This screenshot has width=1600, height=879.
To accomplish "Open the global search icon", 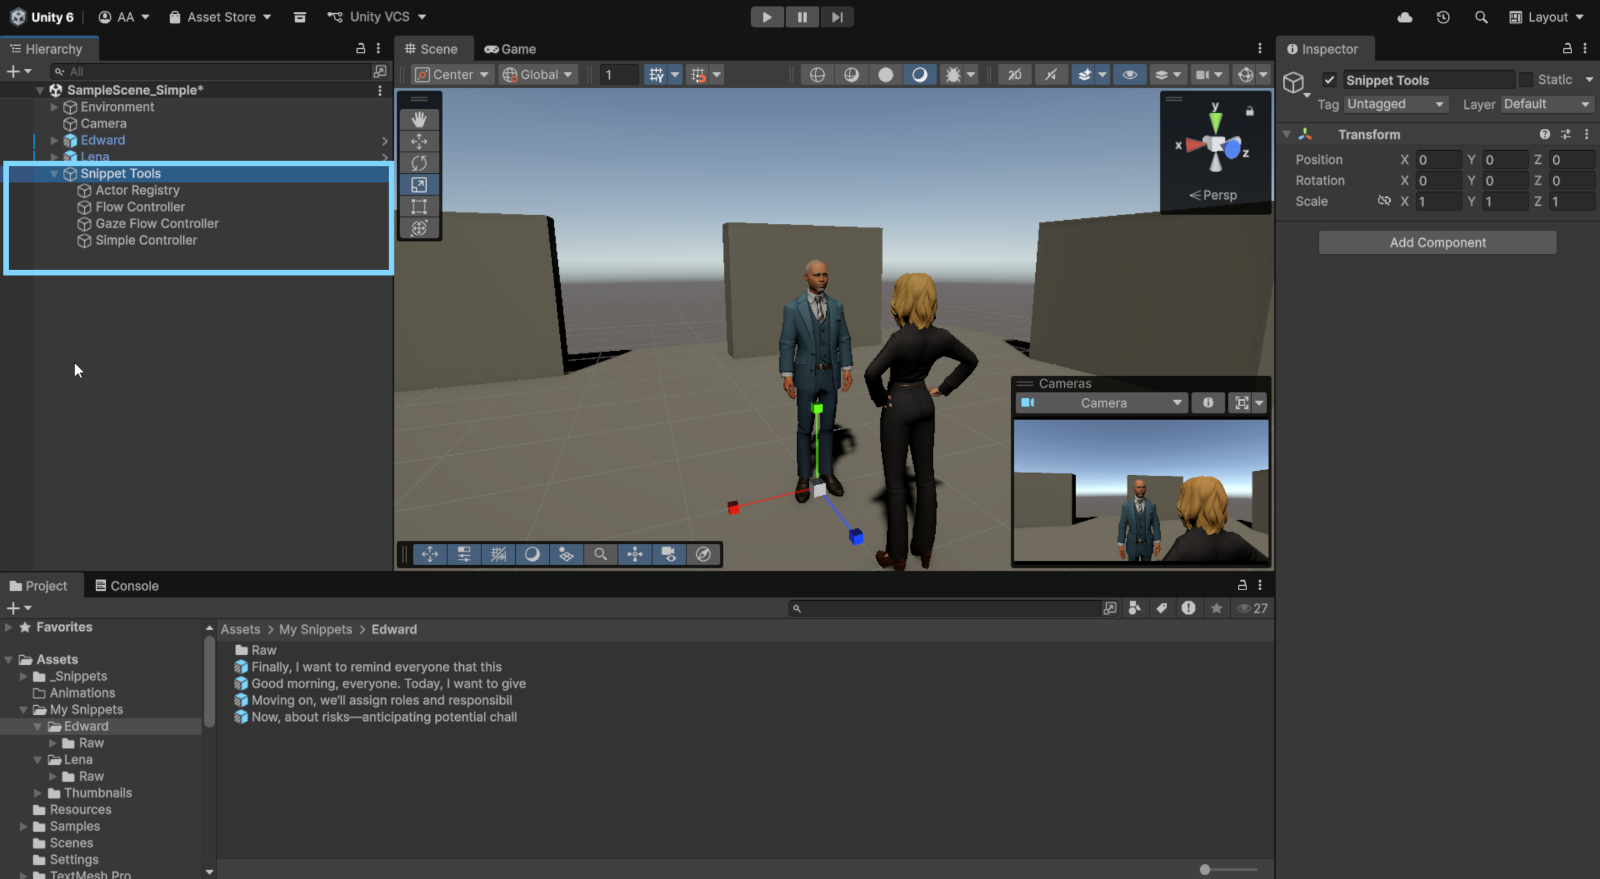I will point(1481,17).
